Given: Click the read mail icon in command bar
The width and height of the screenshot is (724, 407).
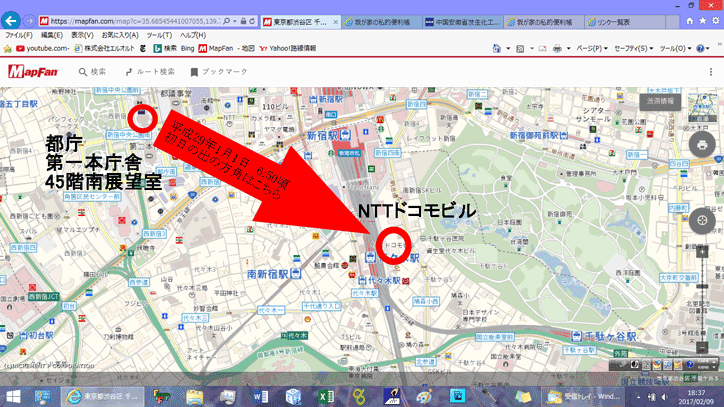Looking at the screenshot, I should pyautogui.click(x=543, y=49).
